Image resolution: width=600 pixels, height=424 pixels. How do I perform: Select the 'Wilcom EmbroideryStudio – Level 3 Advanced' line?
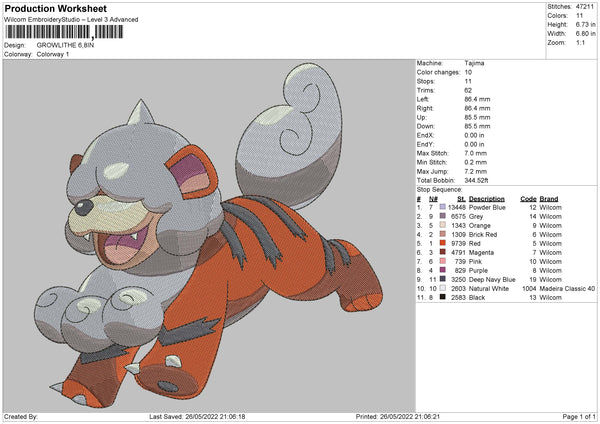(x=71, y=20)
